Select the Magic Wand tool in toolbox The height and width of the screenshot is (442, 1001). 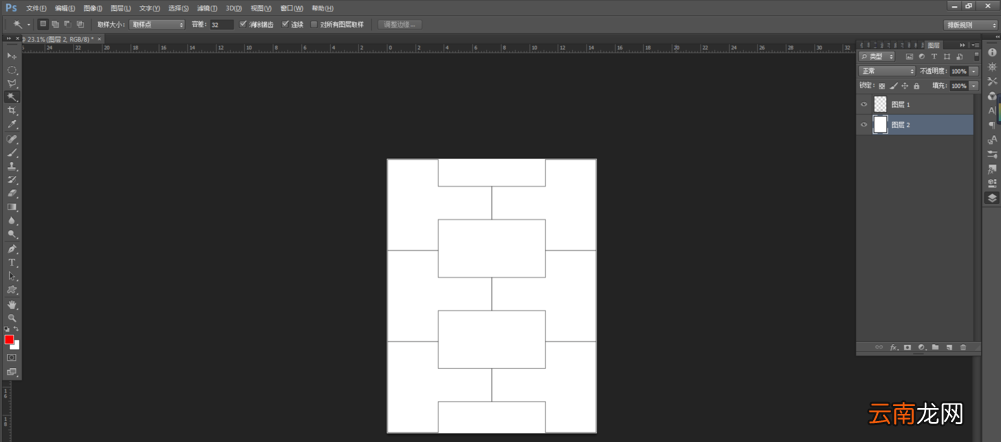(x=11, y=97)
